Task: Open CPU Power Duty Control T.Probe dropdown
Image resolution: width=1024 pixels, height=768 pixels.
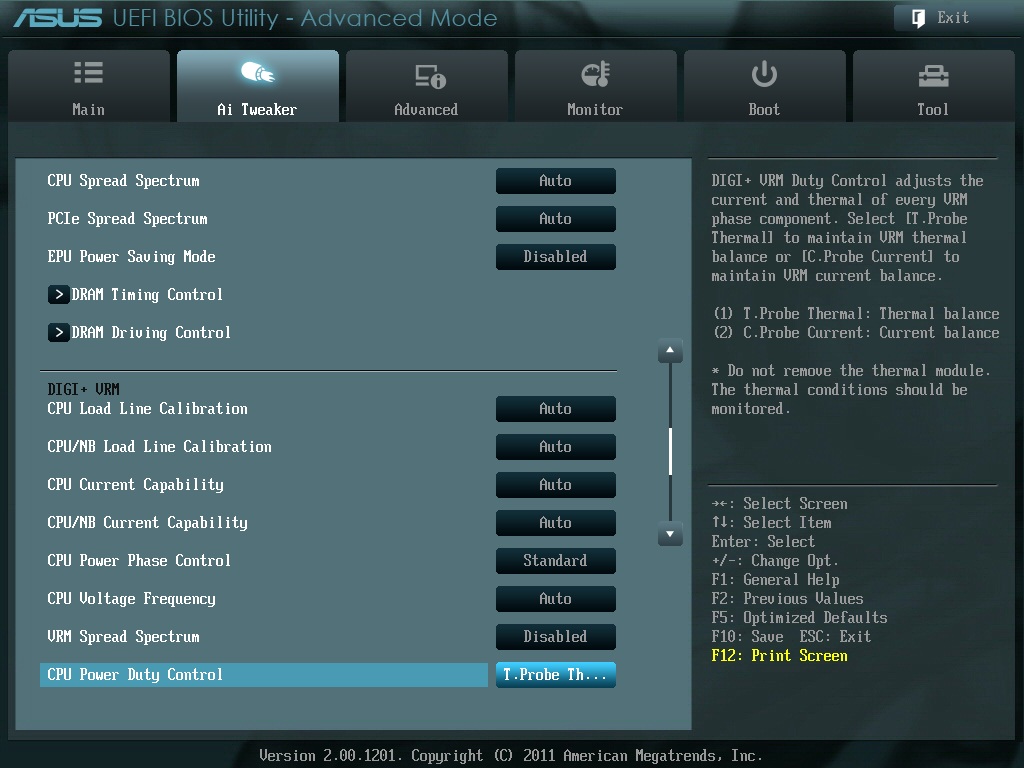Action: (556, 675)
